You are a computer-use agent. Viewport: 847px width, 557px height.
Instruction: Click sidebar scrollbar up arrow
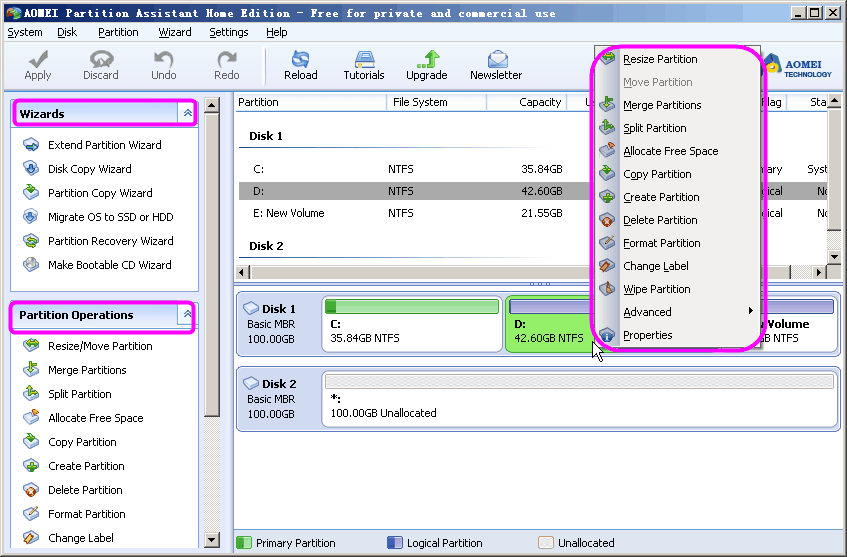(212, 105)
